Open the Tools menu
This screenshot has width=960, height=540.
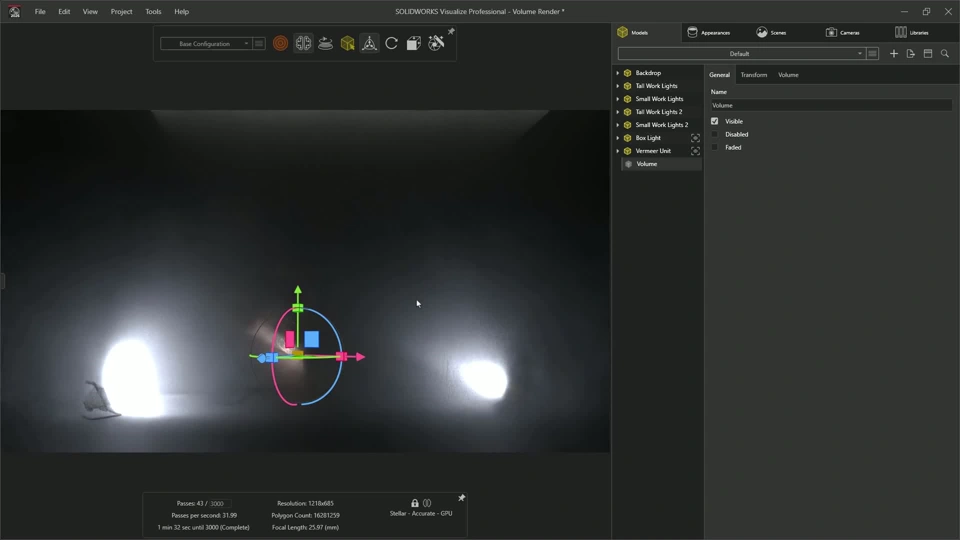coord(153,12)
